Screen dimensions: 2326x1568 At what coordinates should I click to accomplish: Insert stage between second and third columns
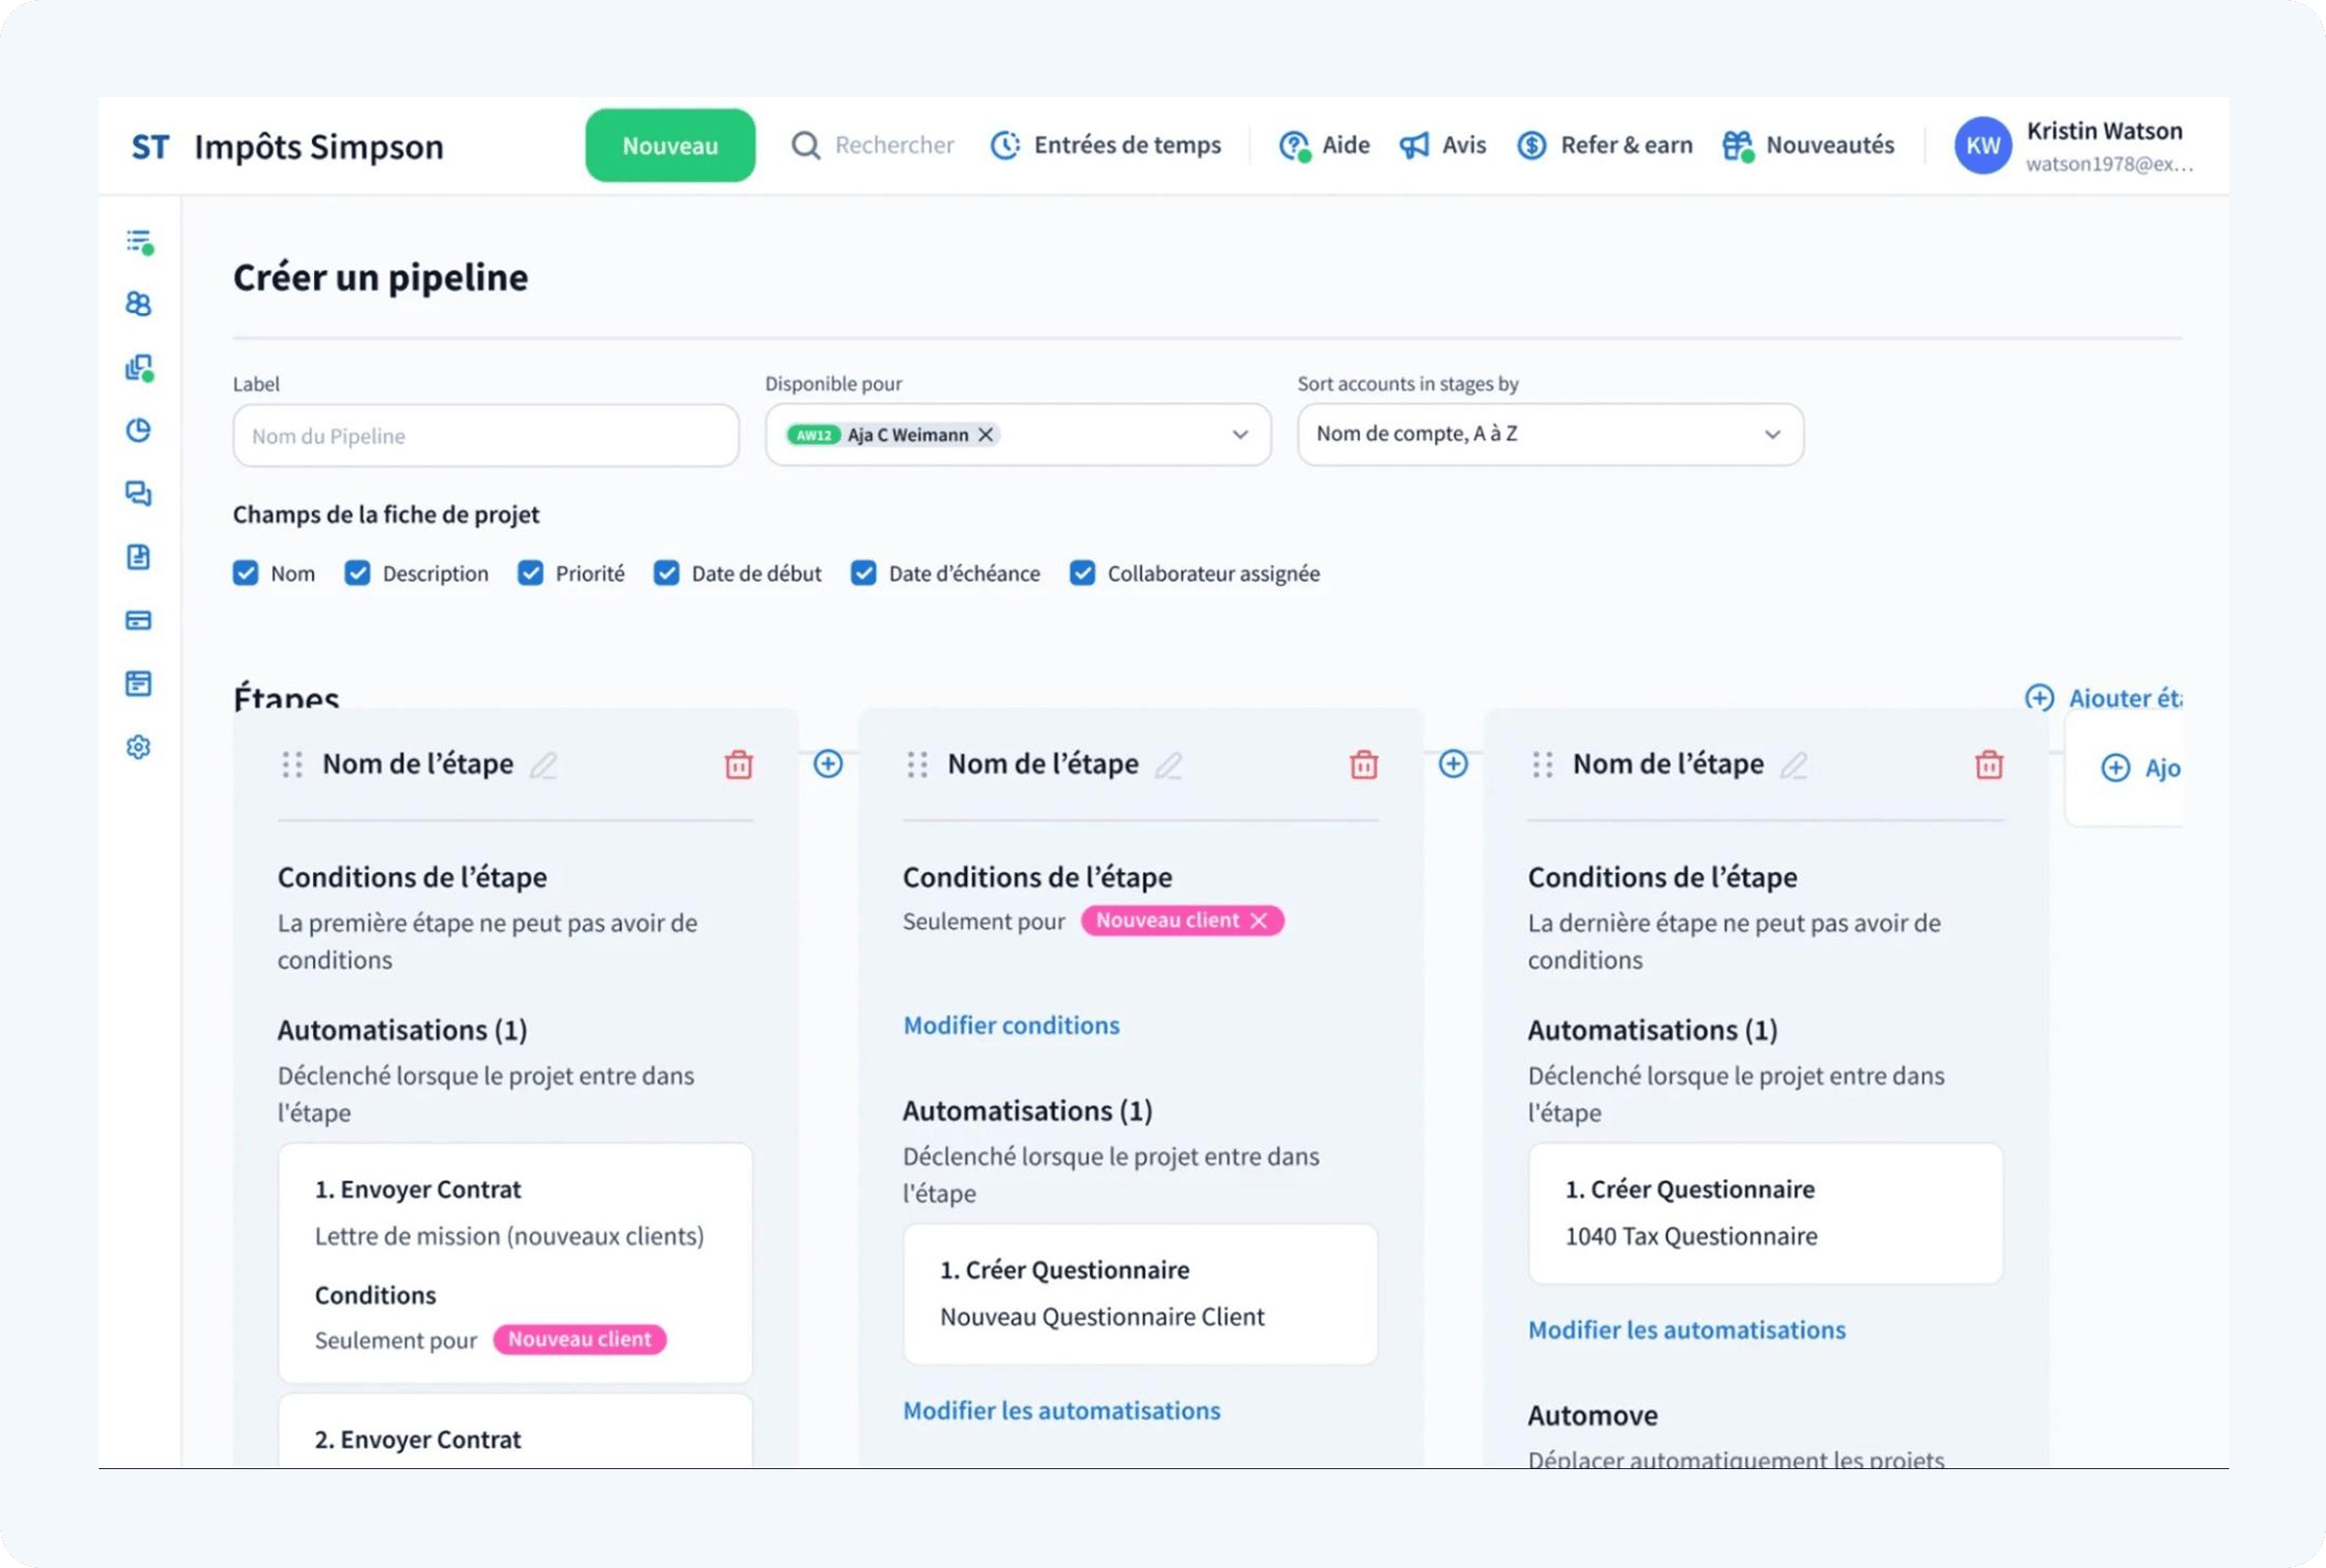coord(1453,764)
